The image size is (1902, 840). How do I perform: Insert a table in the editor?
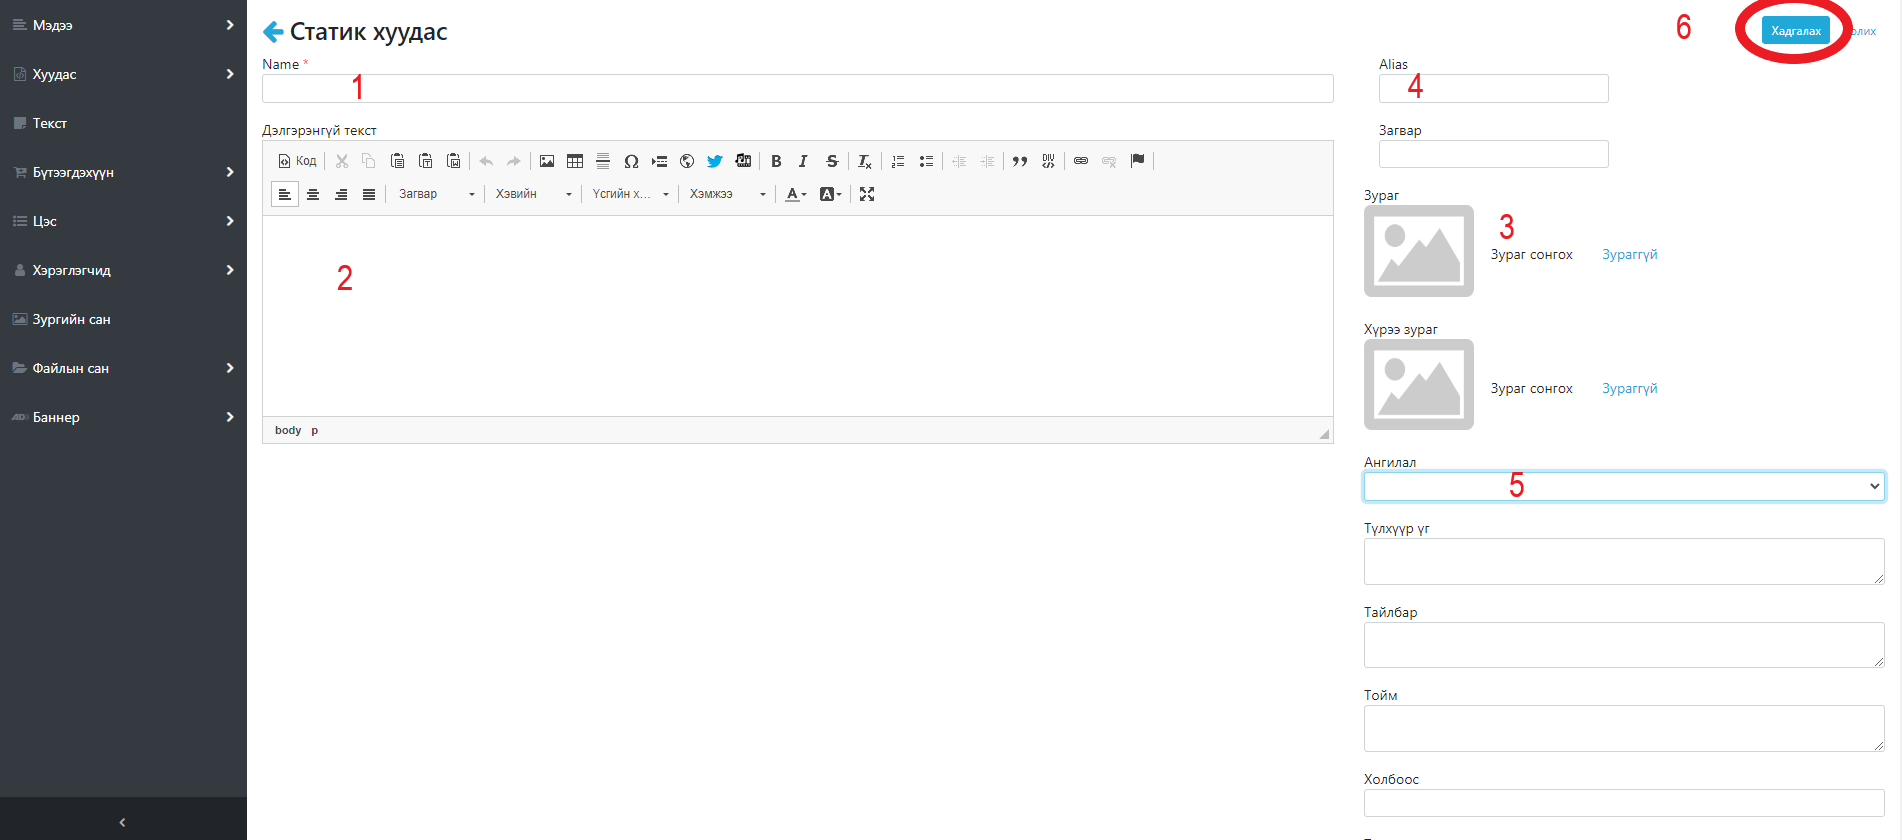tap(575, 161)
